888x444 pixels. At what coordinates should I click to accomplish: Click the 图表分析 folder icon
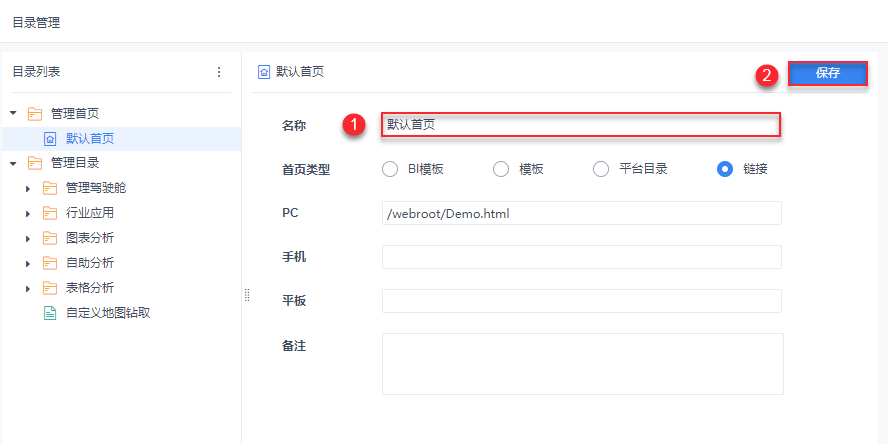point(50,238)
